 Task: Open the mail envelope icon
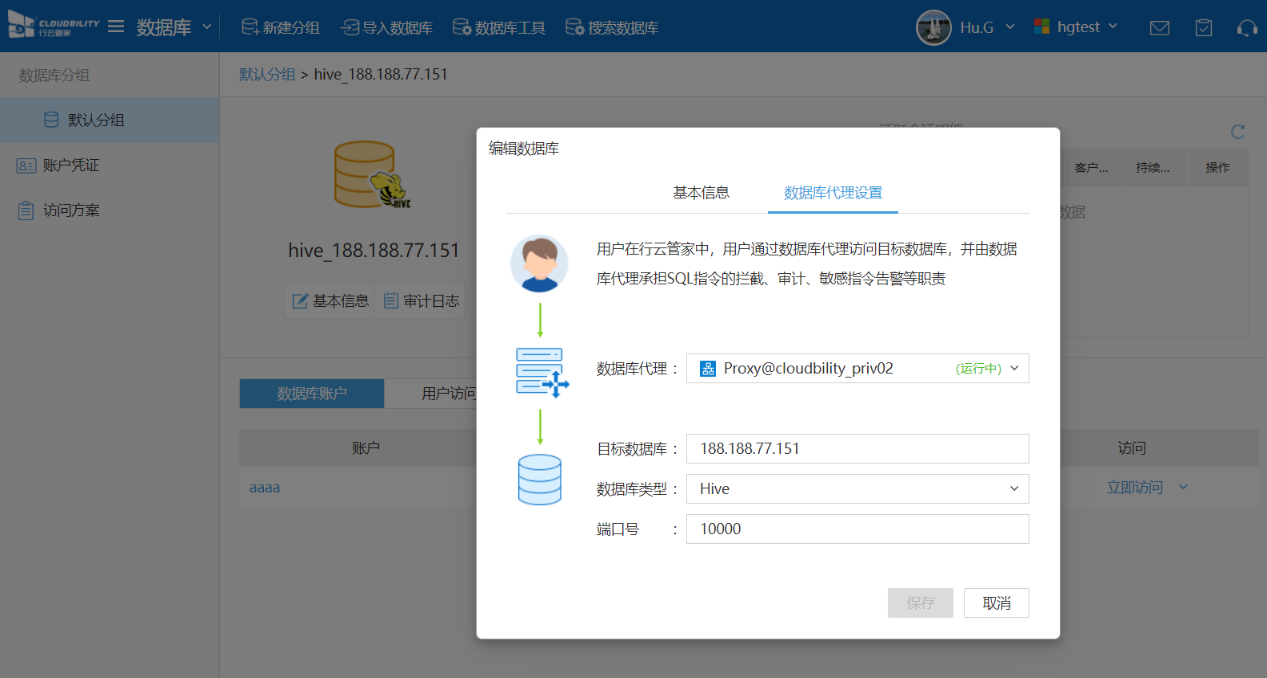click(1159, 28)
